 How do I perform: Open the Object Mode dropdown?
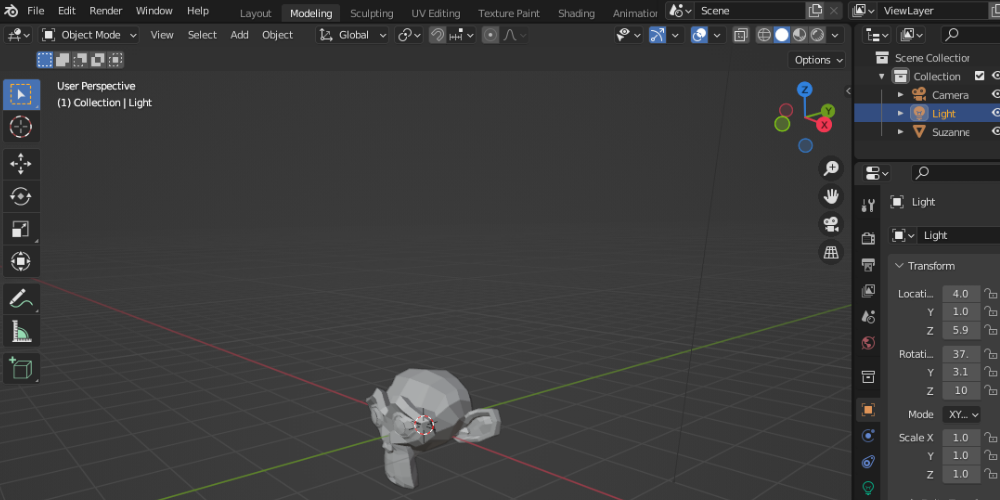point(89,35)
